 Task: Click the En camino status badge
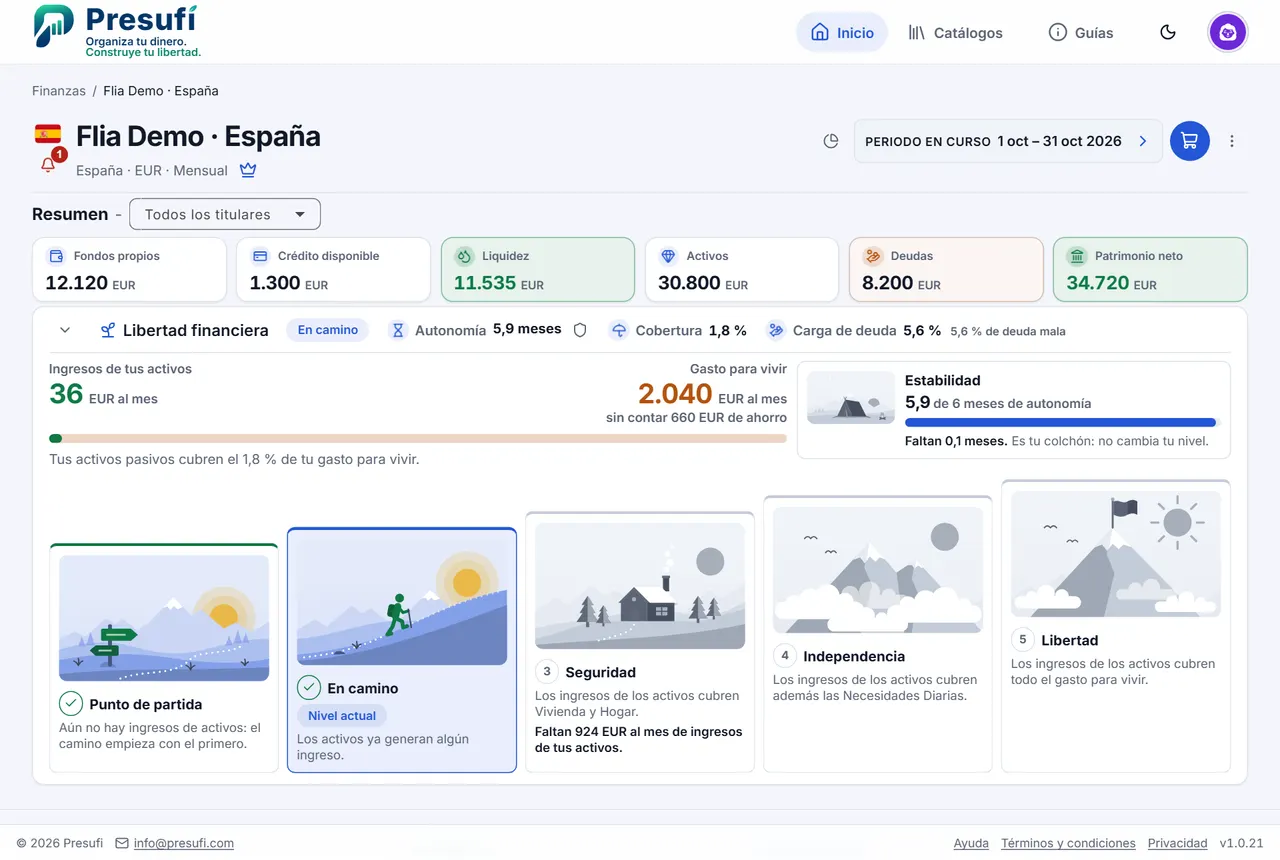pyautogui.click(x=328, y=330)
